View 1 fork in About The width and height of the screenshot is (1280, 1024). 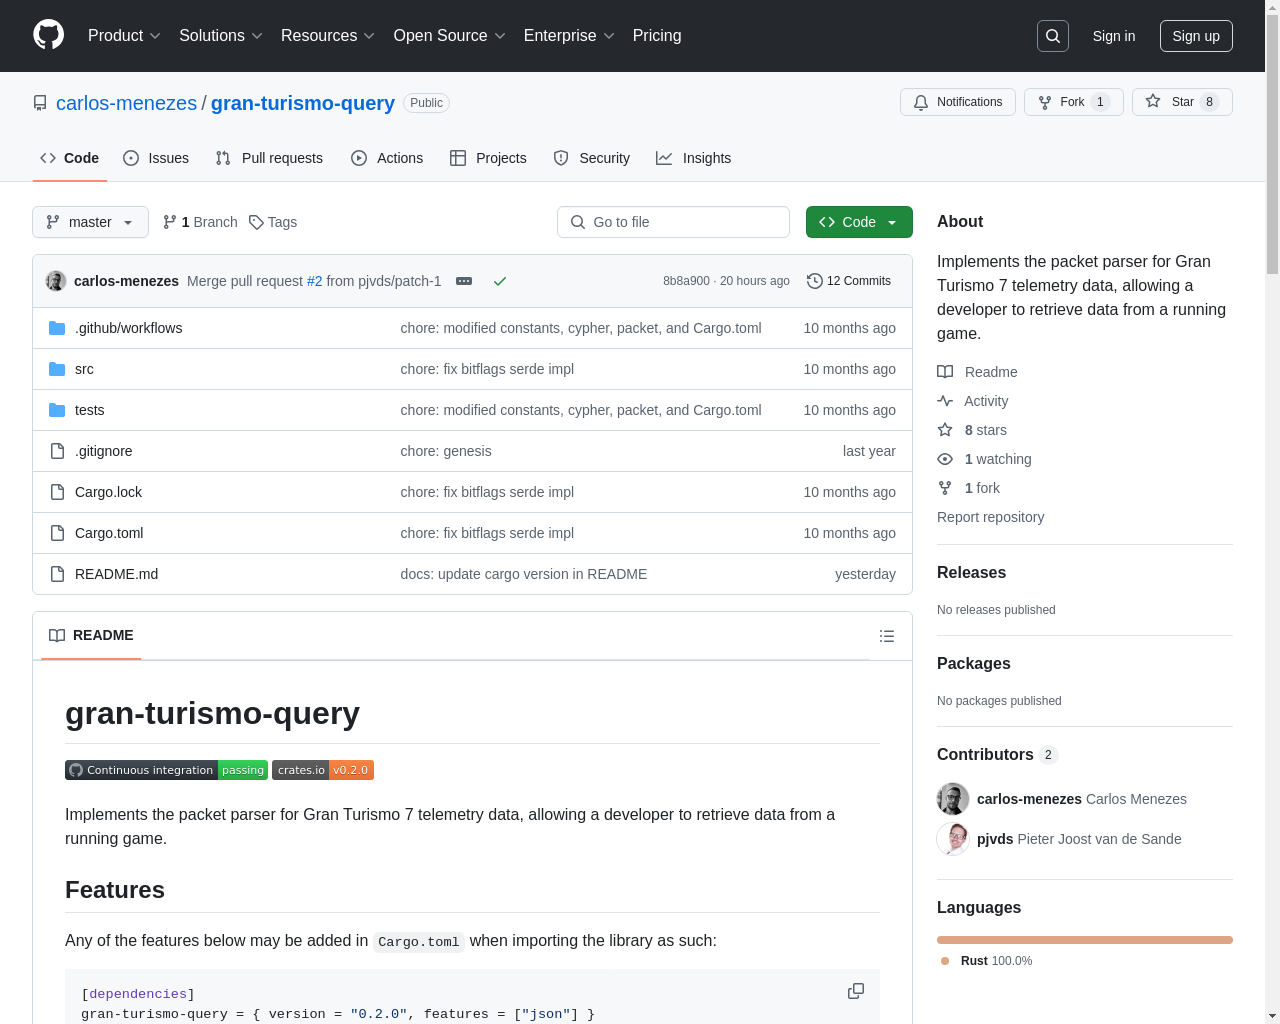click(x=968, y=488)
